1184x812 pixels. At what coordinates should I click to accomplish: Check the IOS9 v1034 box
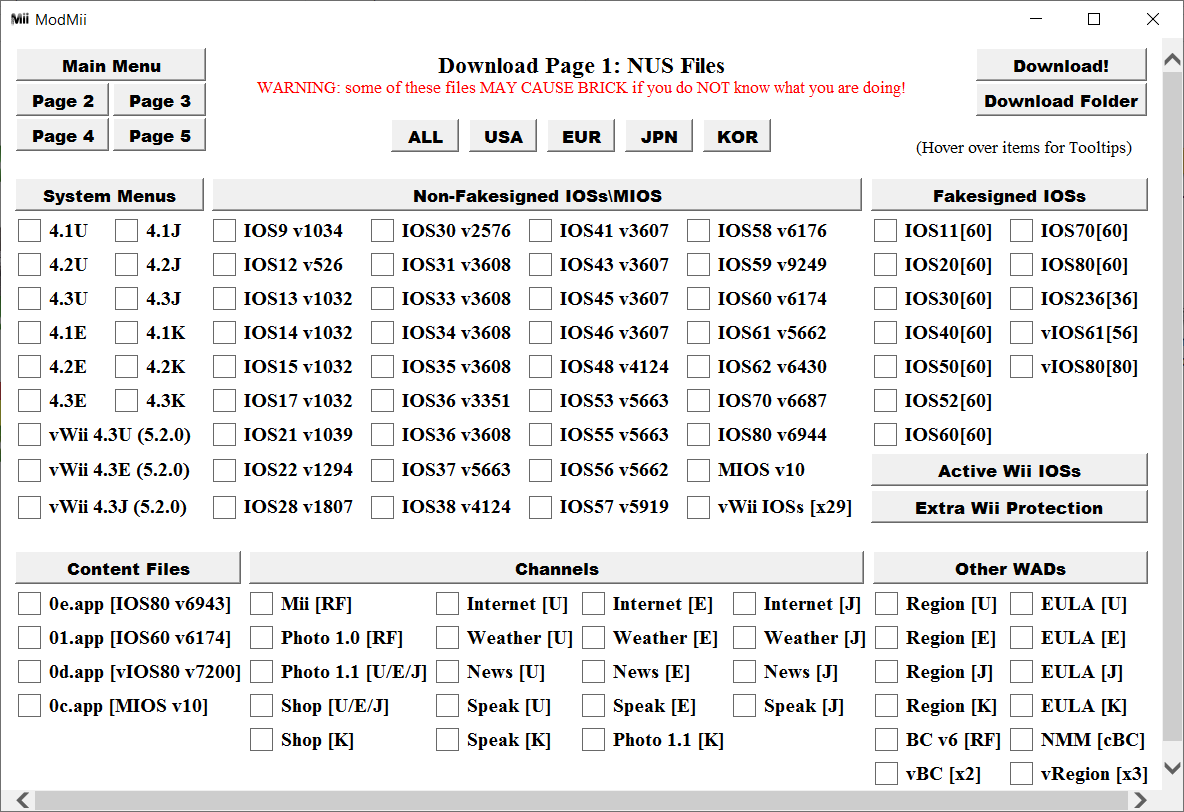pyautogui.click(x=224, y=230)
